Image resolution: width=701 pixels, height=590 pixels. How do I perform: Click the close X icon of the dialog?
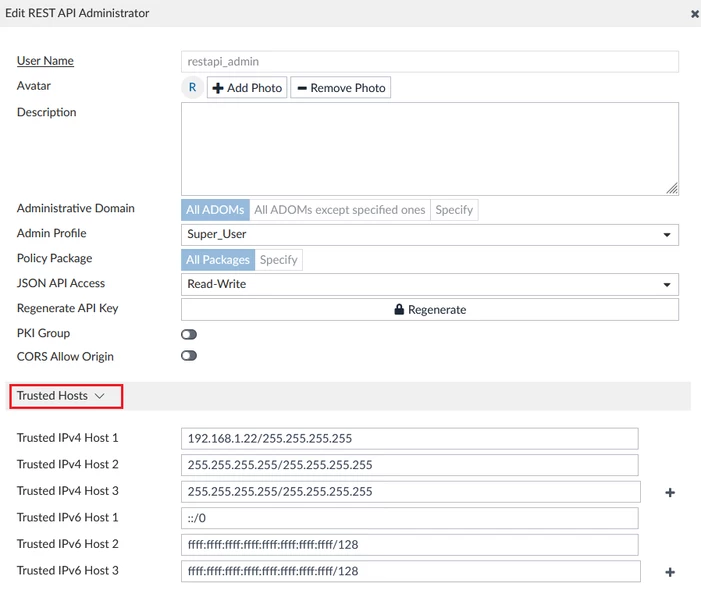coord(694,14)
